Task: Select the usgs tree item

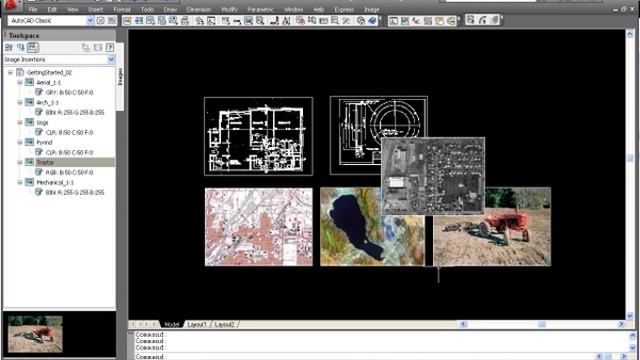Action: [x=42, y=122]
